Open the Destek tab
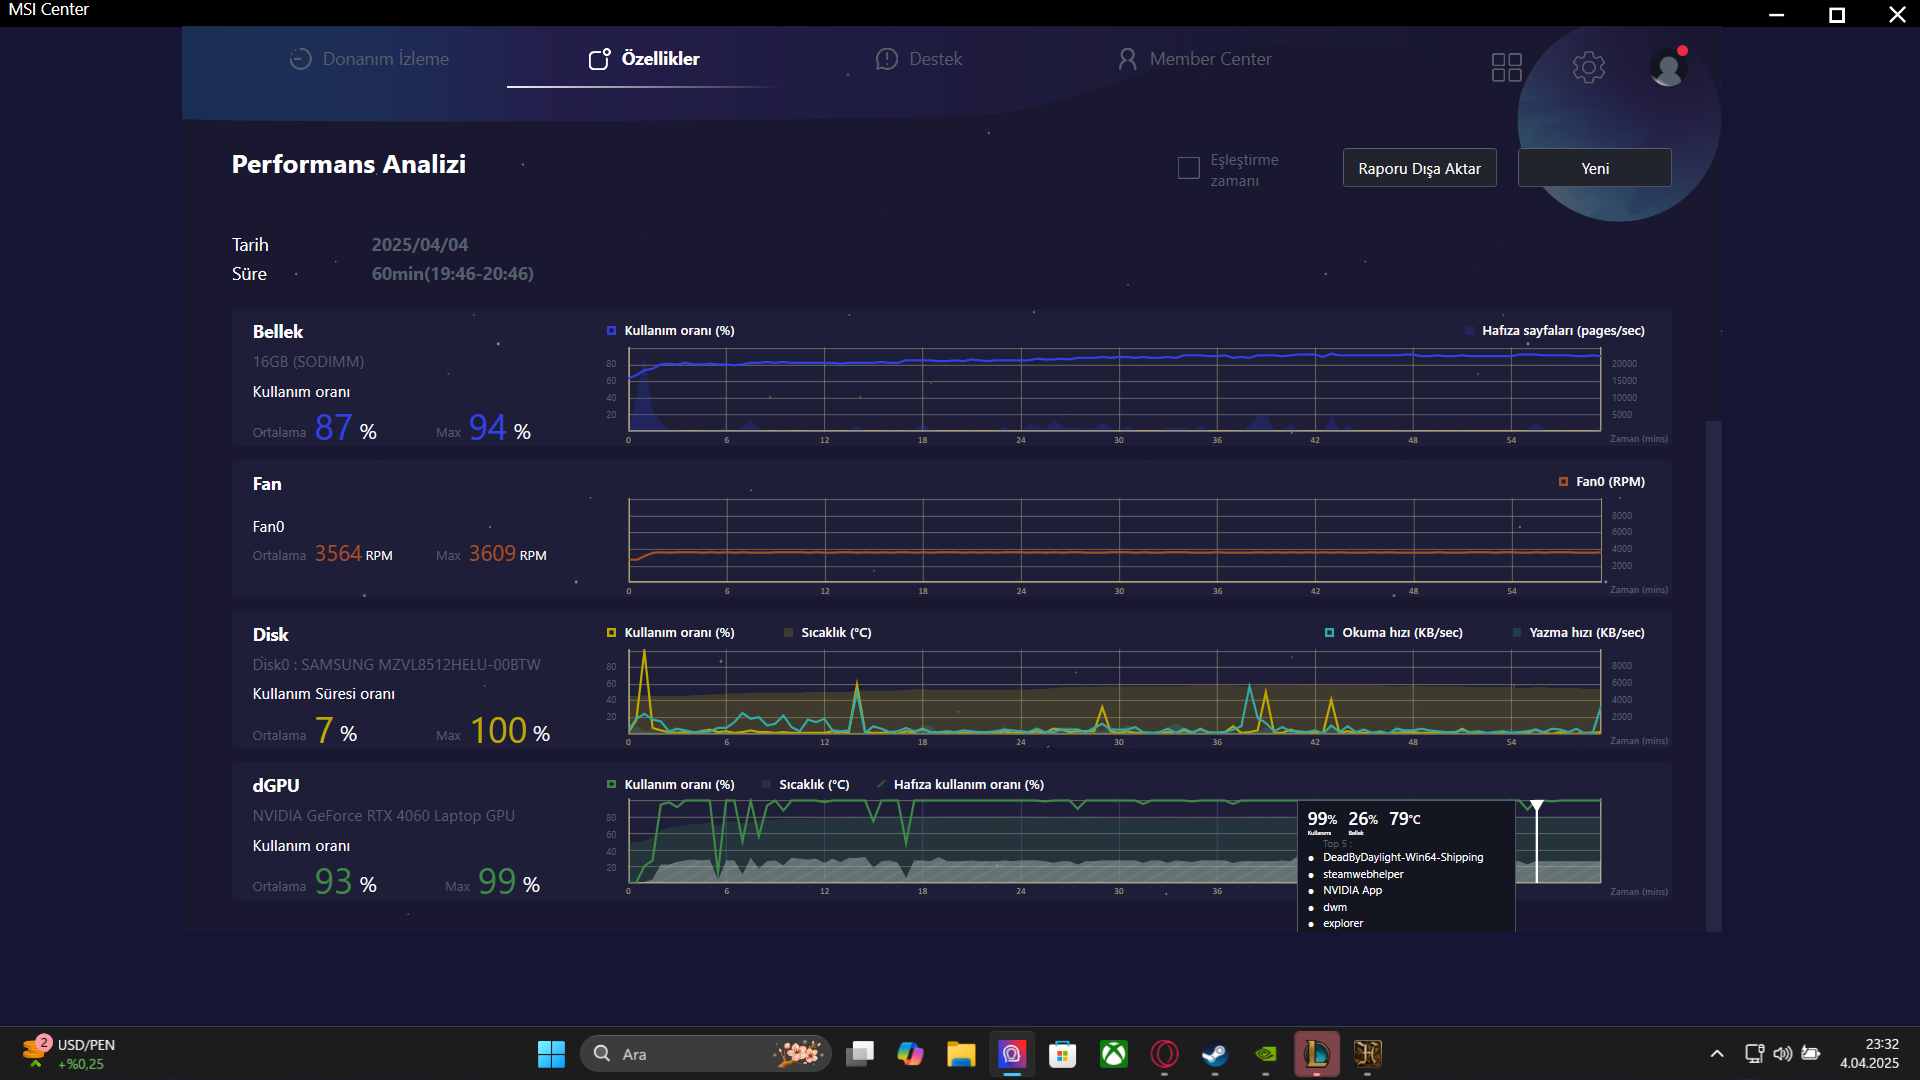 tap(918, 59)
